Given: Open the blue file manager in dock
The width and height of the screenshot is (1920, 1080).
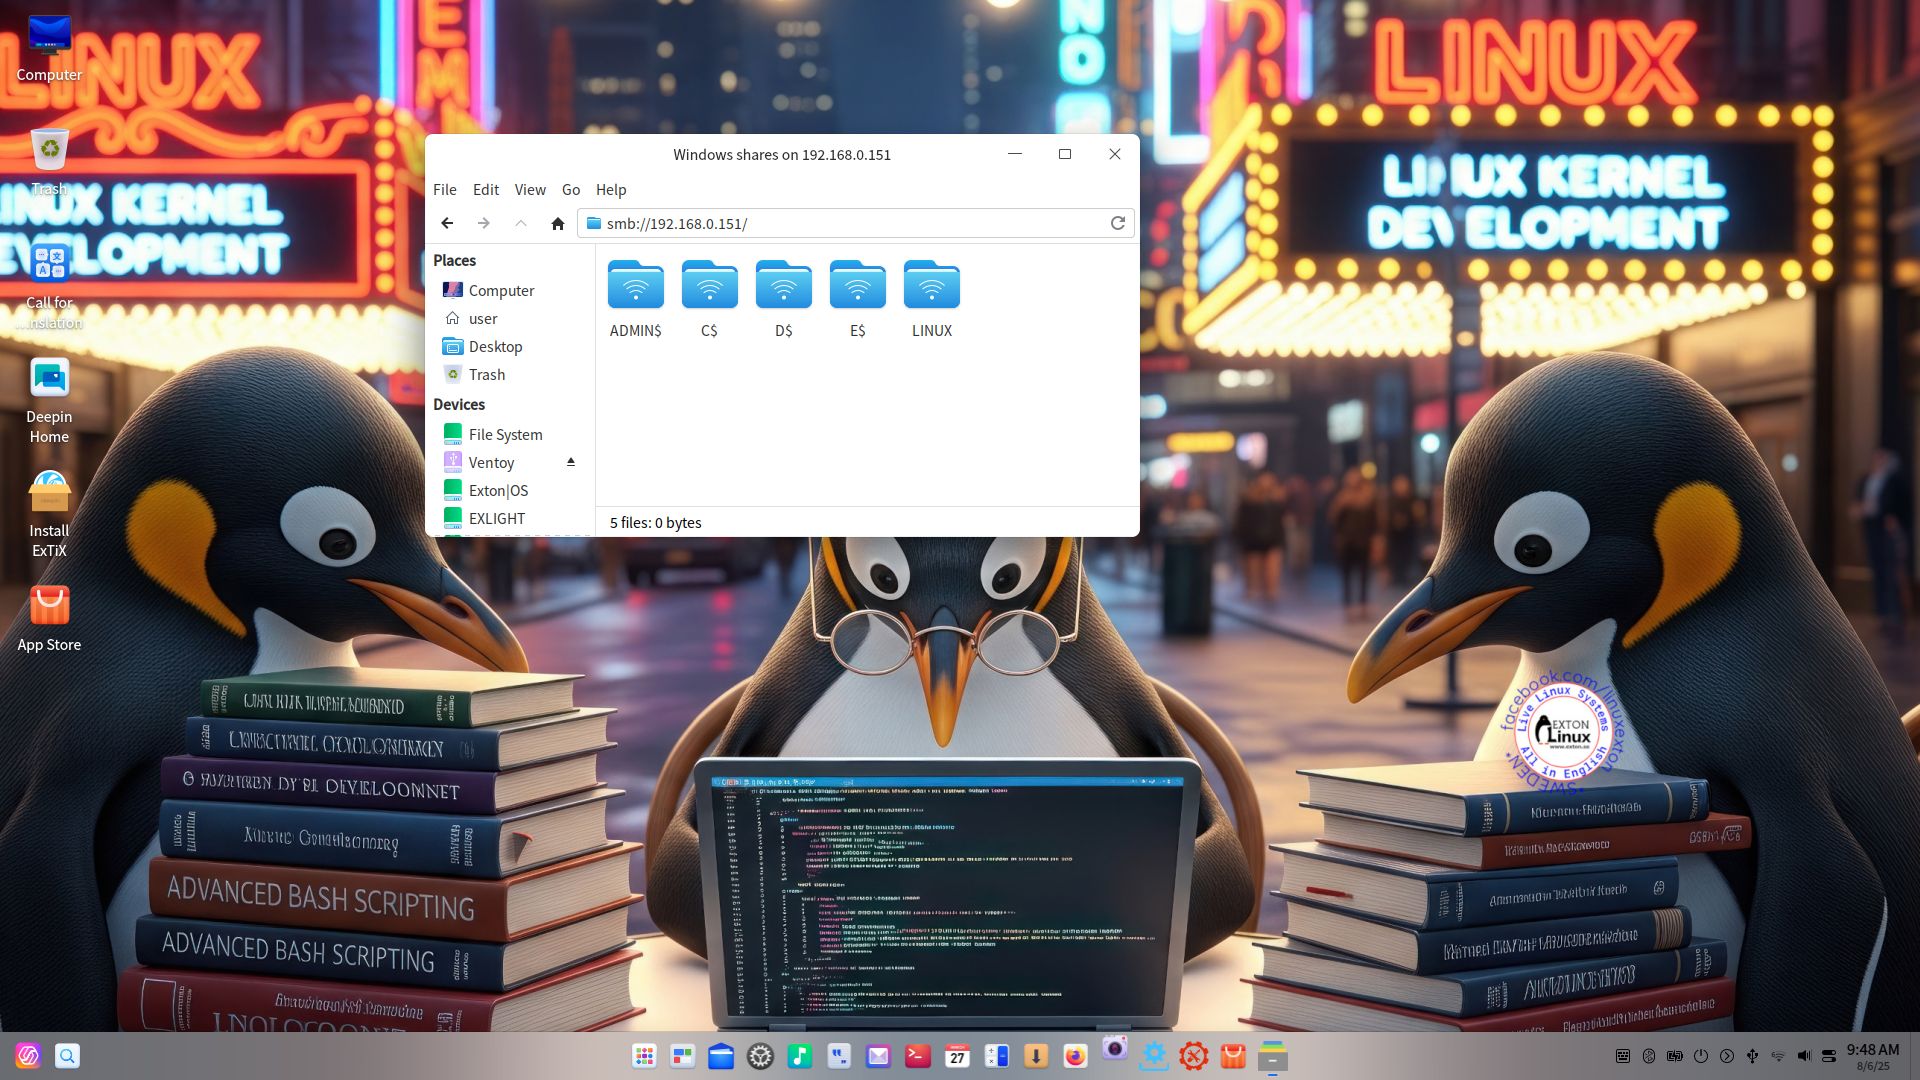Looking at the screenshot, I should [721, 1056].
